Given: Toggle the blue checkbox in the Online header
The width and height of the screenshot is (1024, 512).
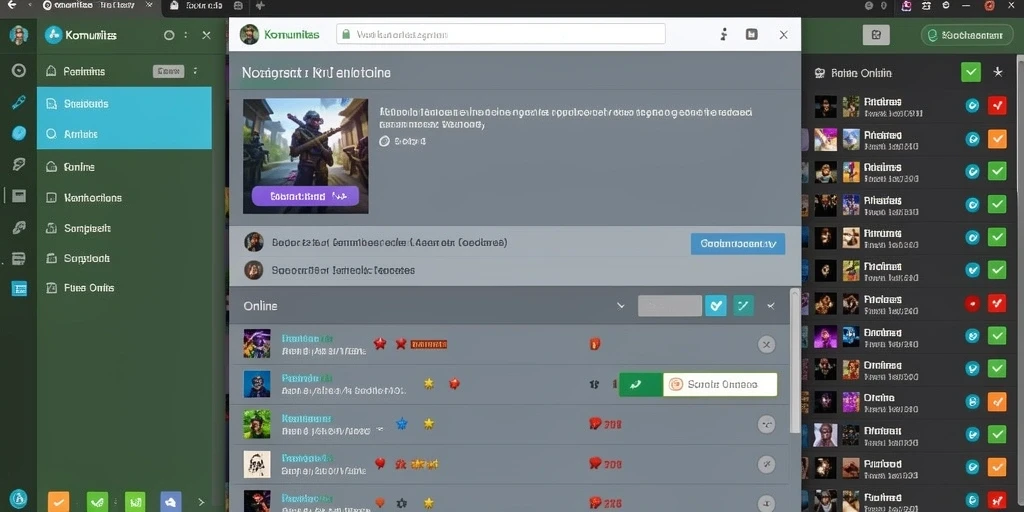Looking at the screenshot, I should pyautogui.click(x=716, y=306).
